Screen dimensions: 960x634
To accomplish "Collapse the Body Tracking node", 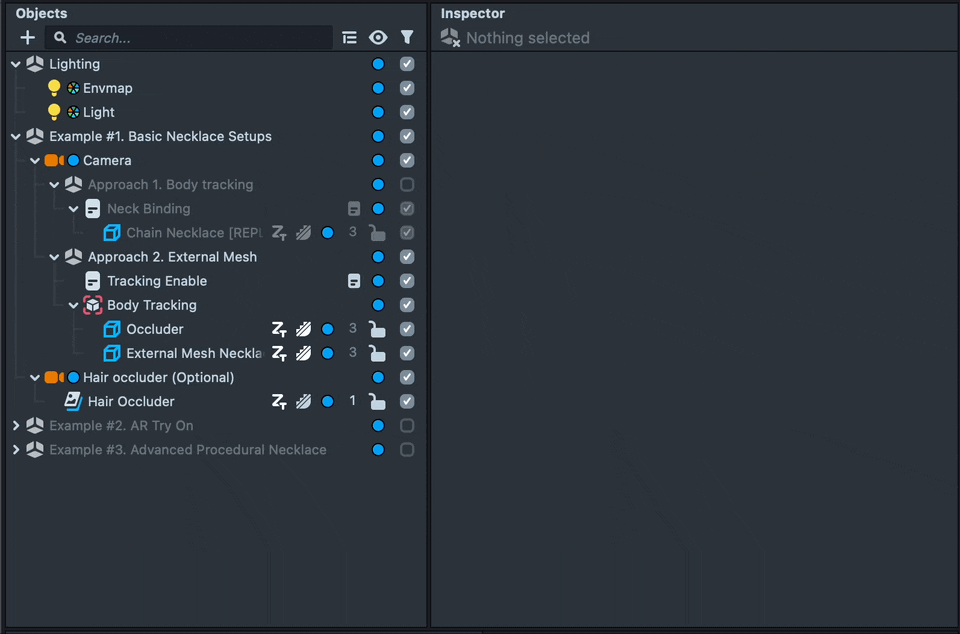I will (x=74, y=305).
